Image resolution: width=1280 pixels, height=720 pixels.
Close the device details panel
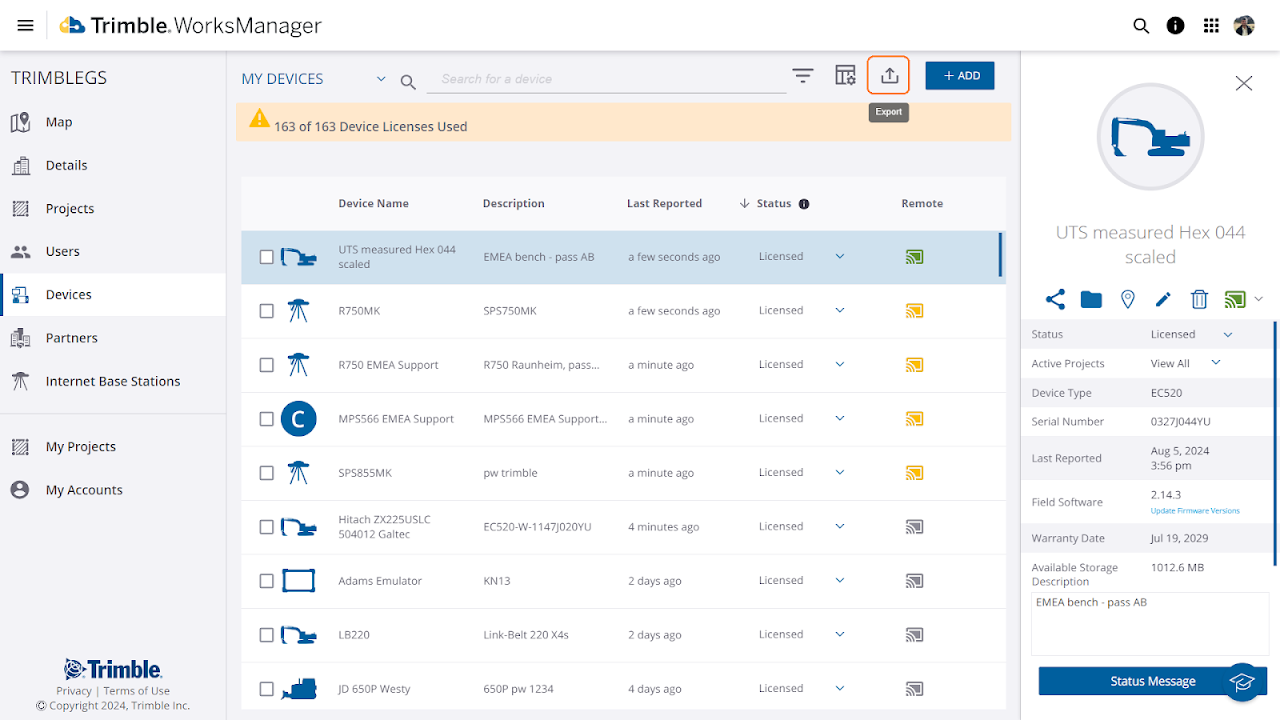[x=1244, y=83]
